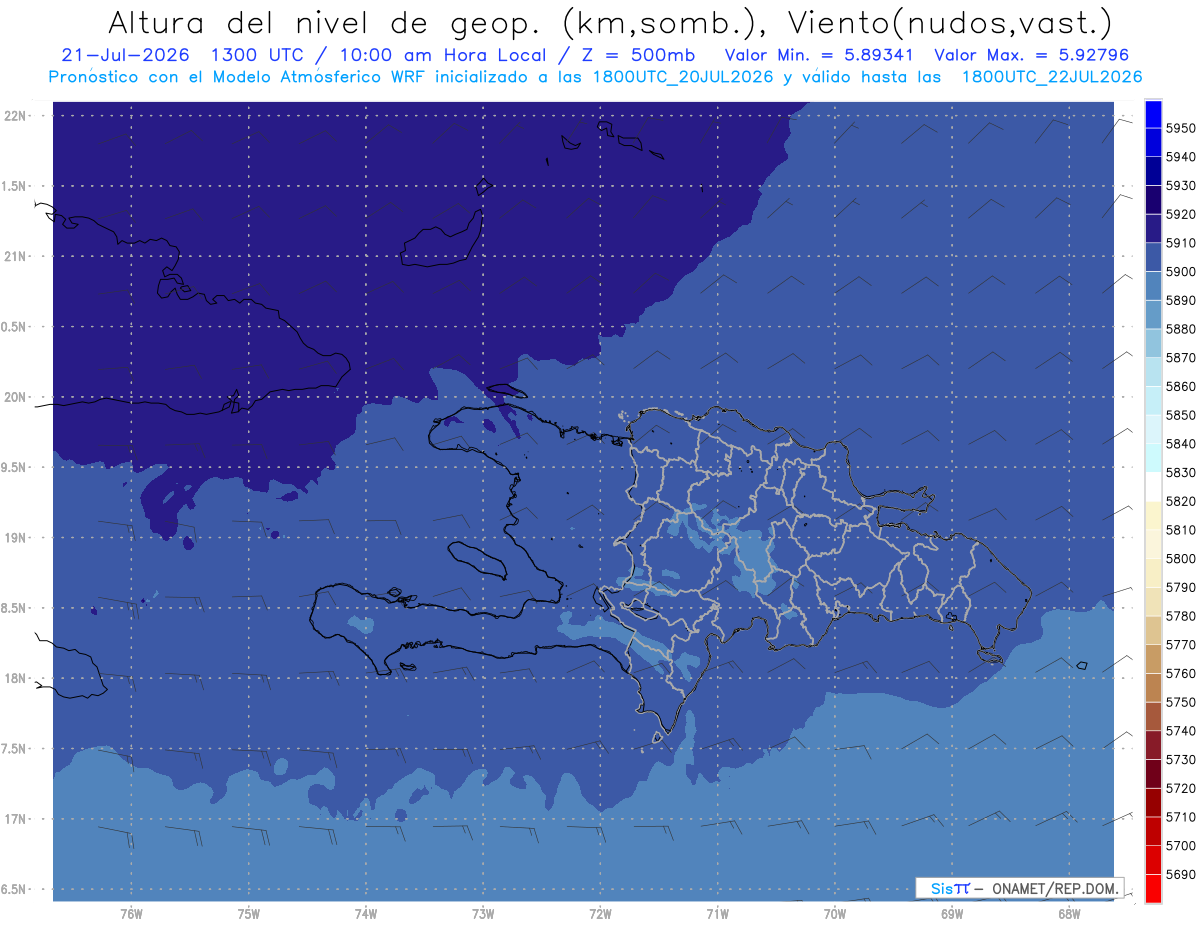Click the 75W longitude axis label

coord(249,914)
